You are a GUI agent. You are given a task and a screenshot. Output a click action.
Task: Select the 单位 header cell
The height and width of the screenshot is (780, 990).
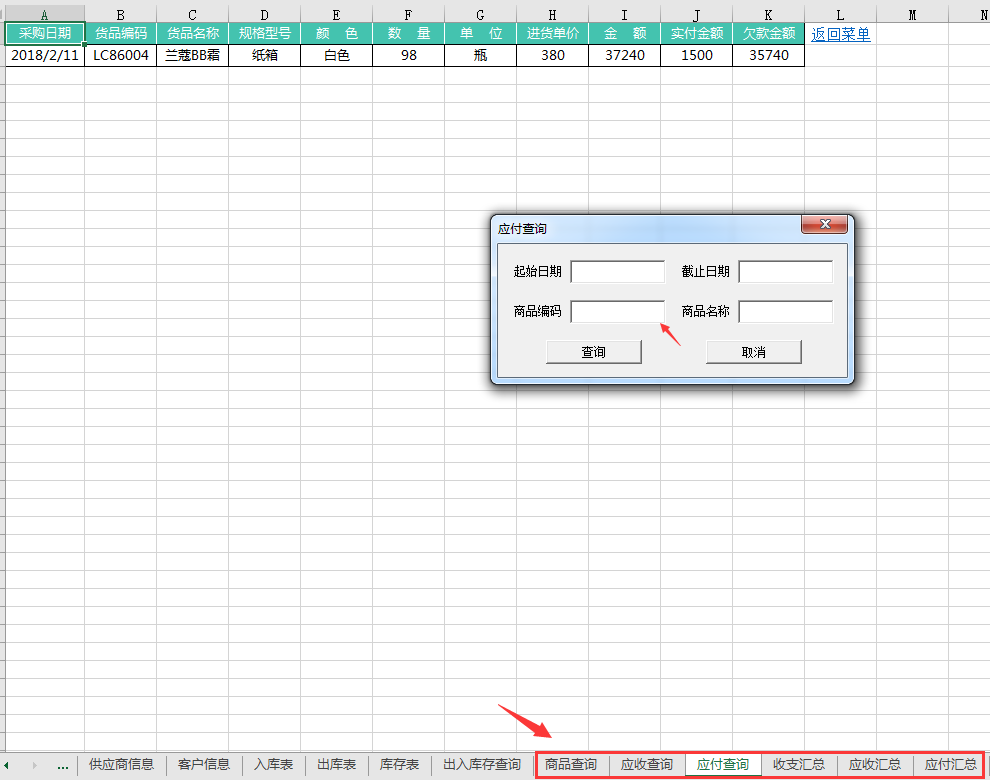(x=480, y=33)
